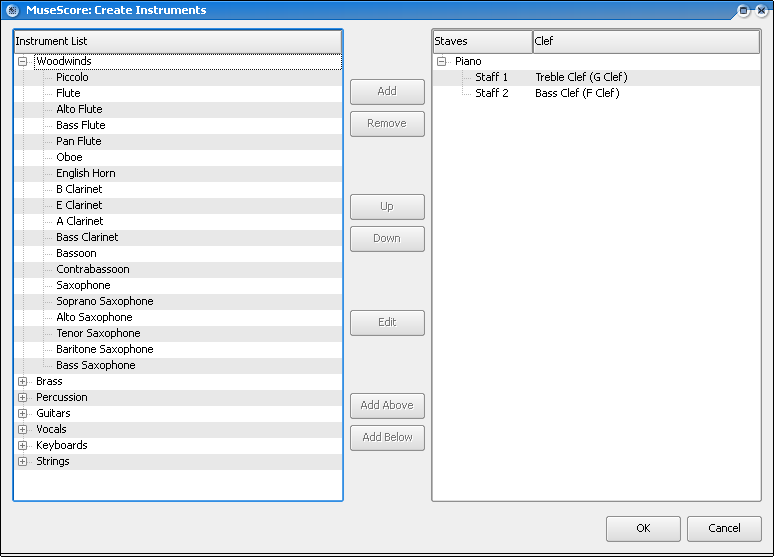Choose Soprano Saxophone
Viewport: 774px width, 557px height.
click(x=105, y=301)
